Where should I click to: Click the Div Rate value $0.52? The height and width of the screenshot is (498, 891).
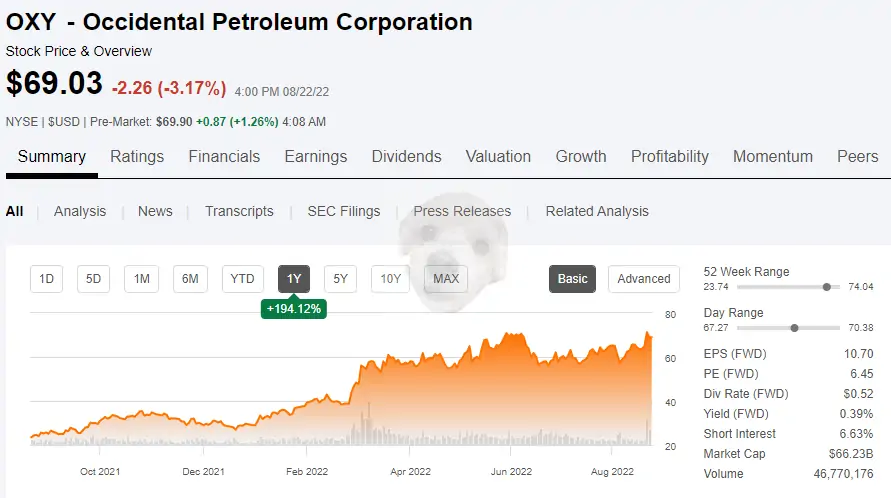pos(859,393)
